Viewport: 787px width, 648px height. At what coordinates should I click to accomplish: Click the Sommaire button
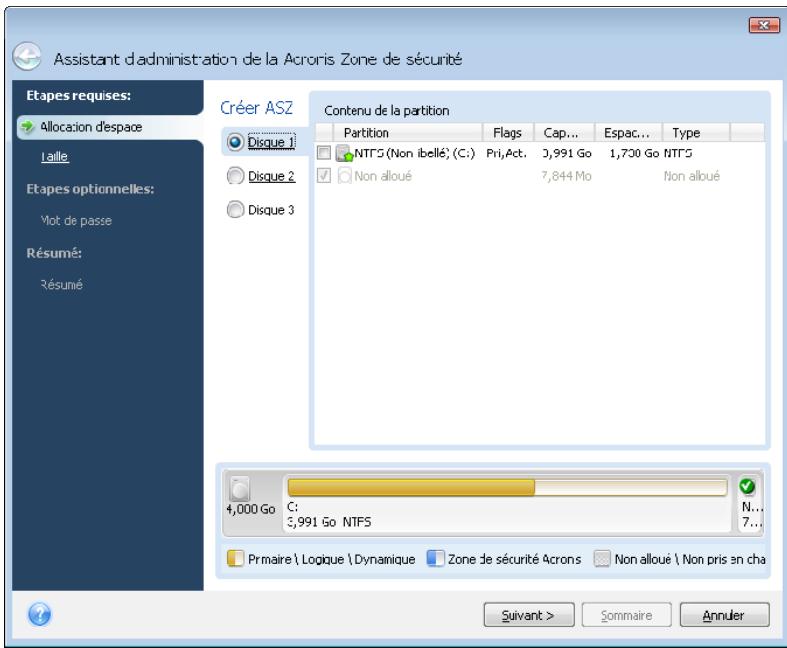point(626,615)
